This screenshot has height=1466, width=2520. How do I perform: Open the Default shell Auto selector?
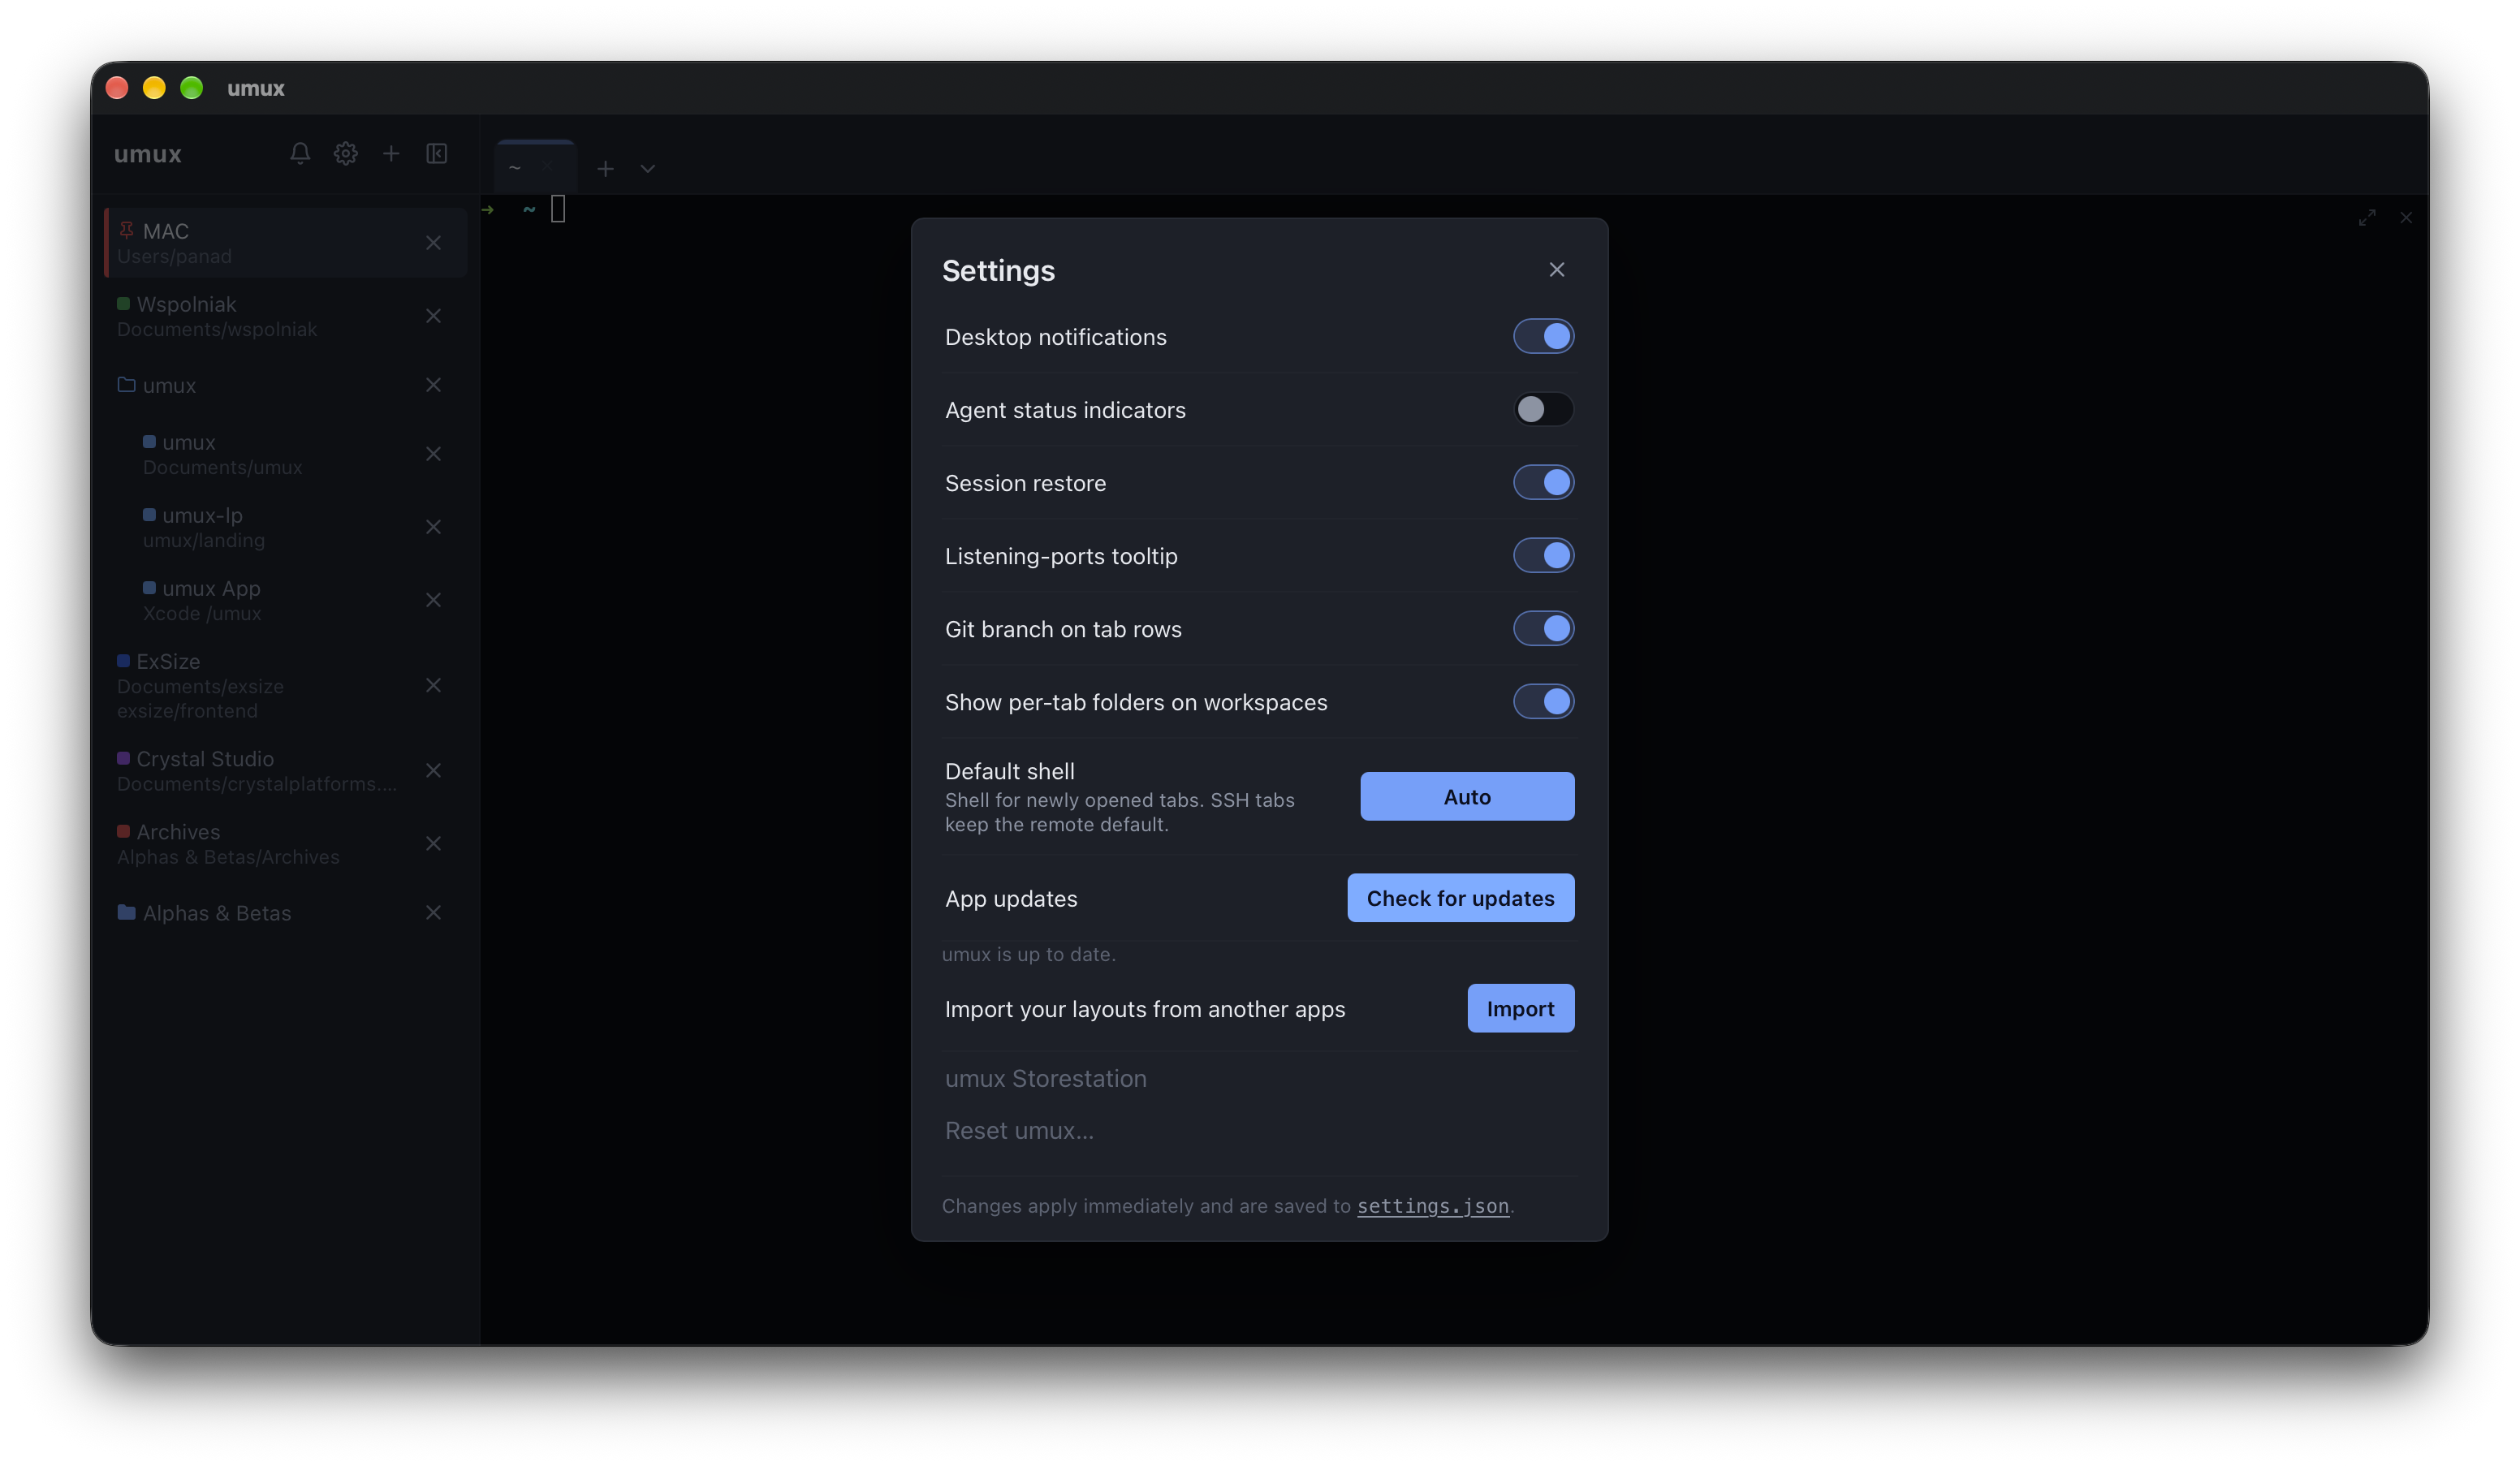pos(1467,797)
